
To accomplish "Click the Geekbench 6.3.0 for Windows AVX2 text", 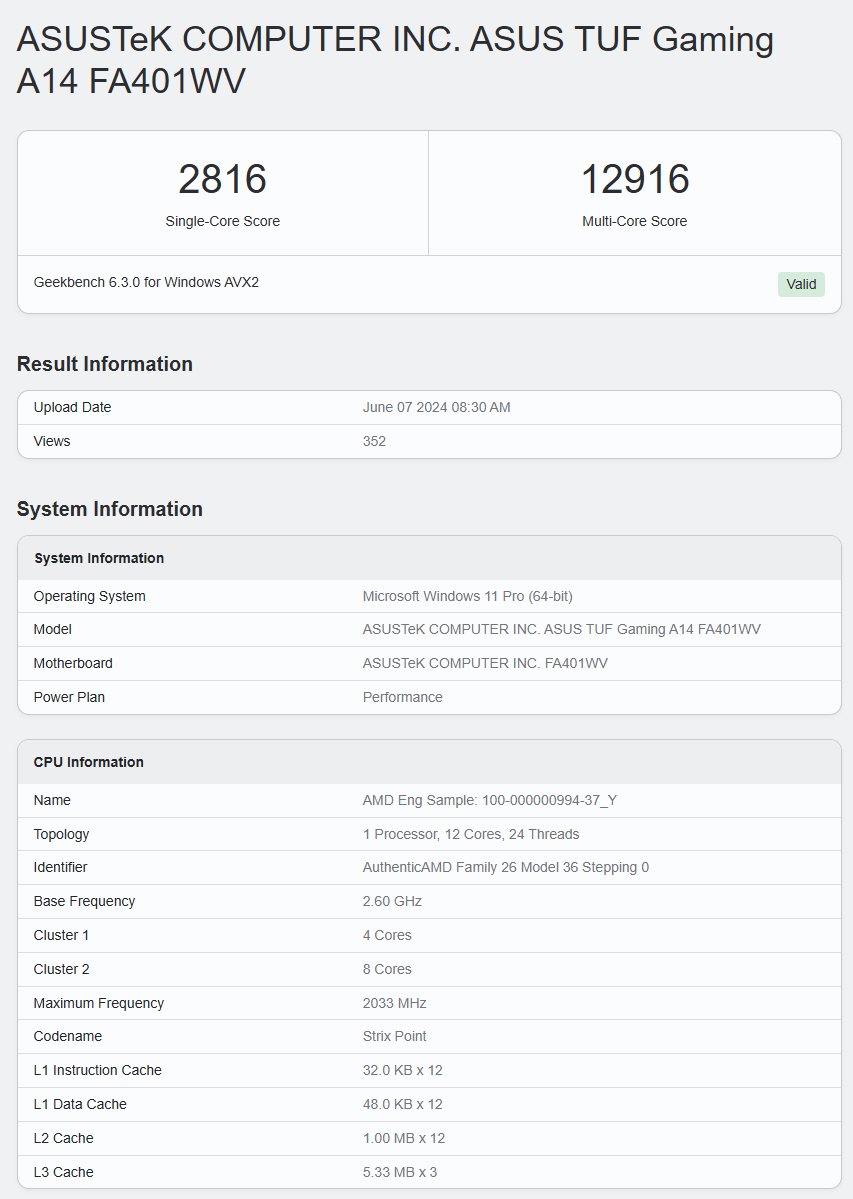I will click(x=146, y=282).
